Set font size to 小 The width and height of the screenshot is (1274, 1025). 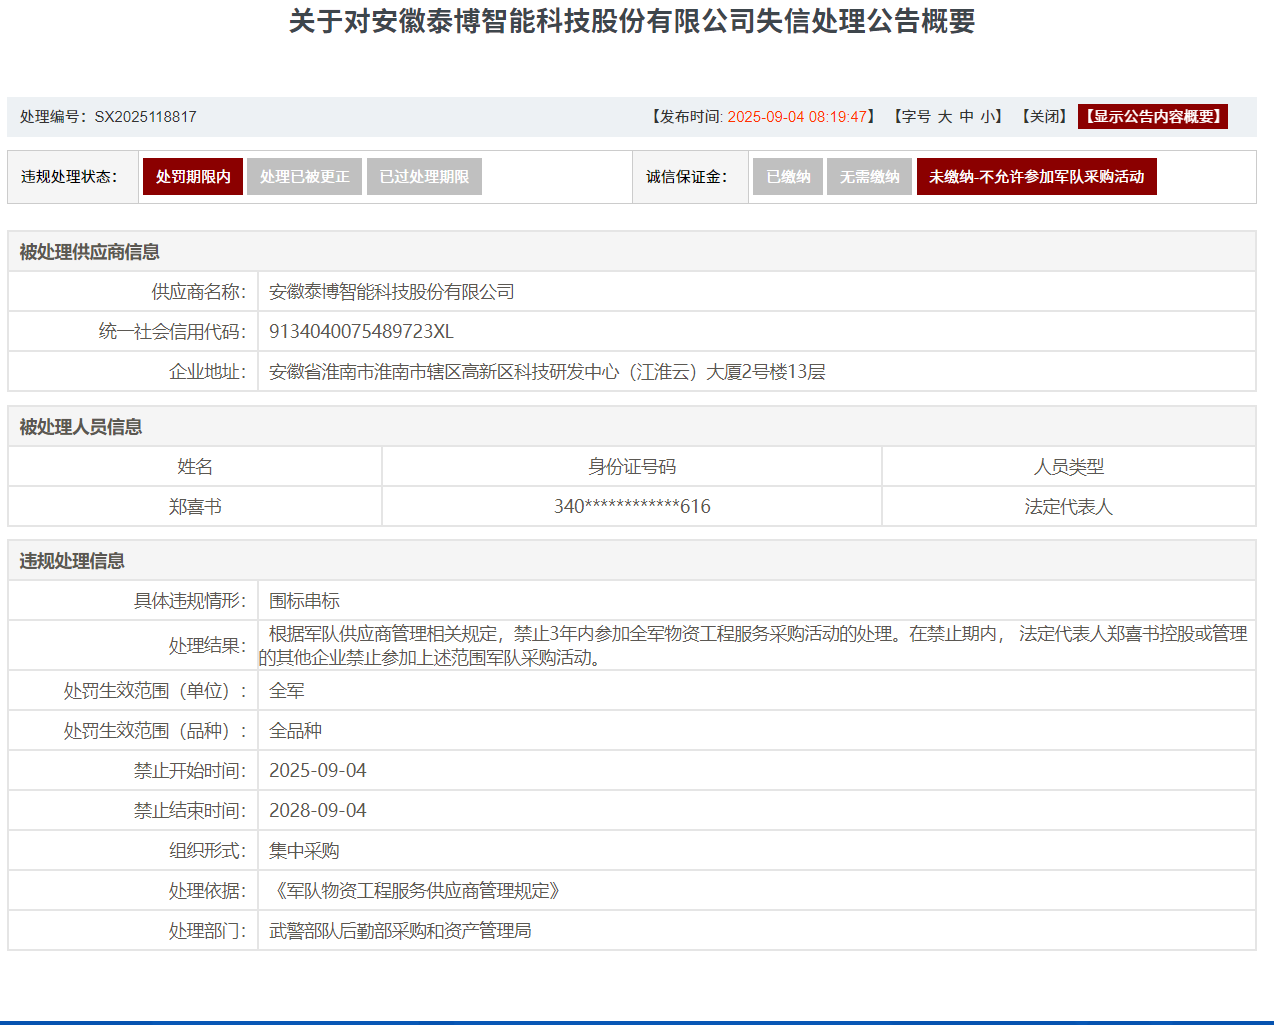pos(988,117)
